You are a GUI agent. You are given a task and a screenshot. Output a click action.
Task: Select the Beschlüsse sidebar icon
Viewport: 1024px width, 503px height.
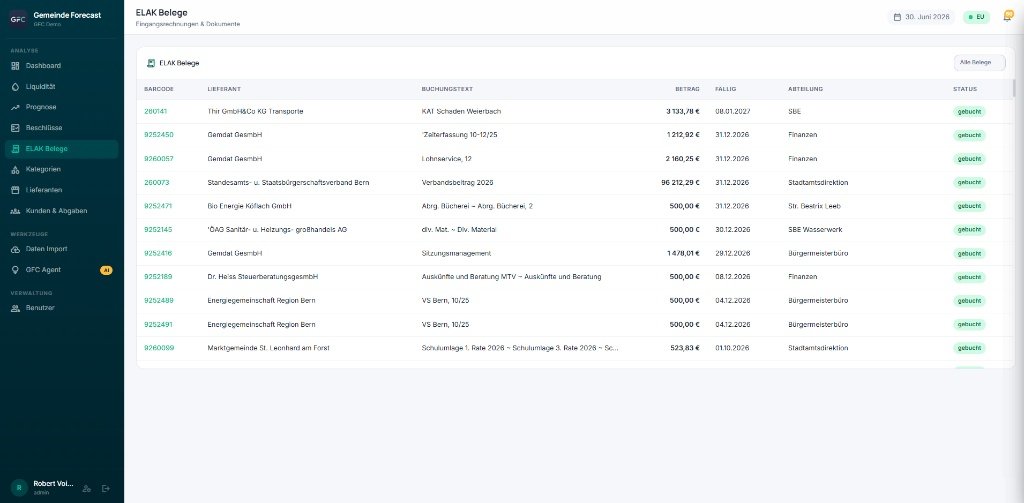point(16,128)
